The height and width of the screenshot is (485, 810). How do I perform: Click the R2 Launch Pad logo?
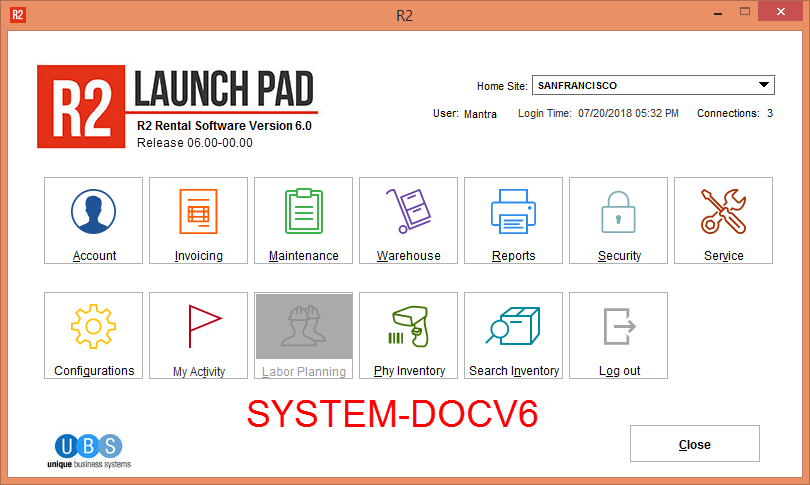(177, 107)
